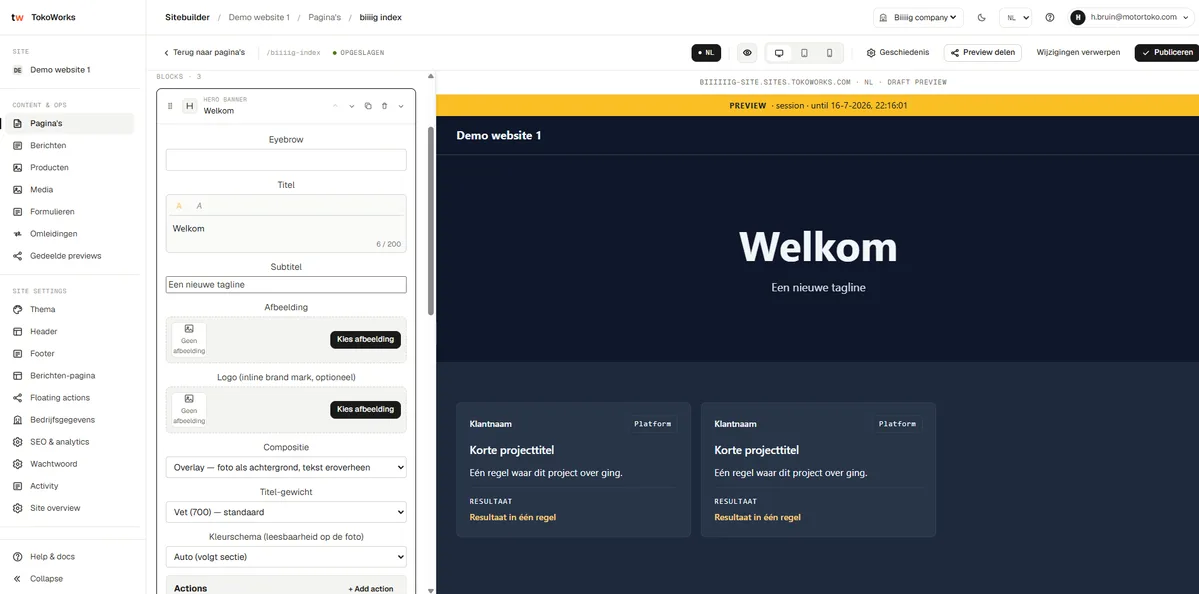Grab the drag handle of Hero Banner block
The height and width of the screenshot is (594, 1199).
pyautogui.click(x=170, y=106)
